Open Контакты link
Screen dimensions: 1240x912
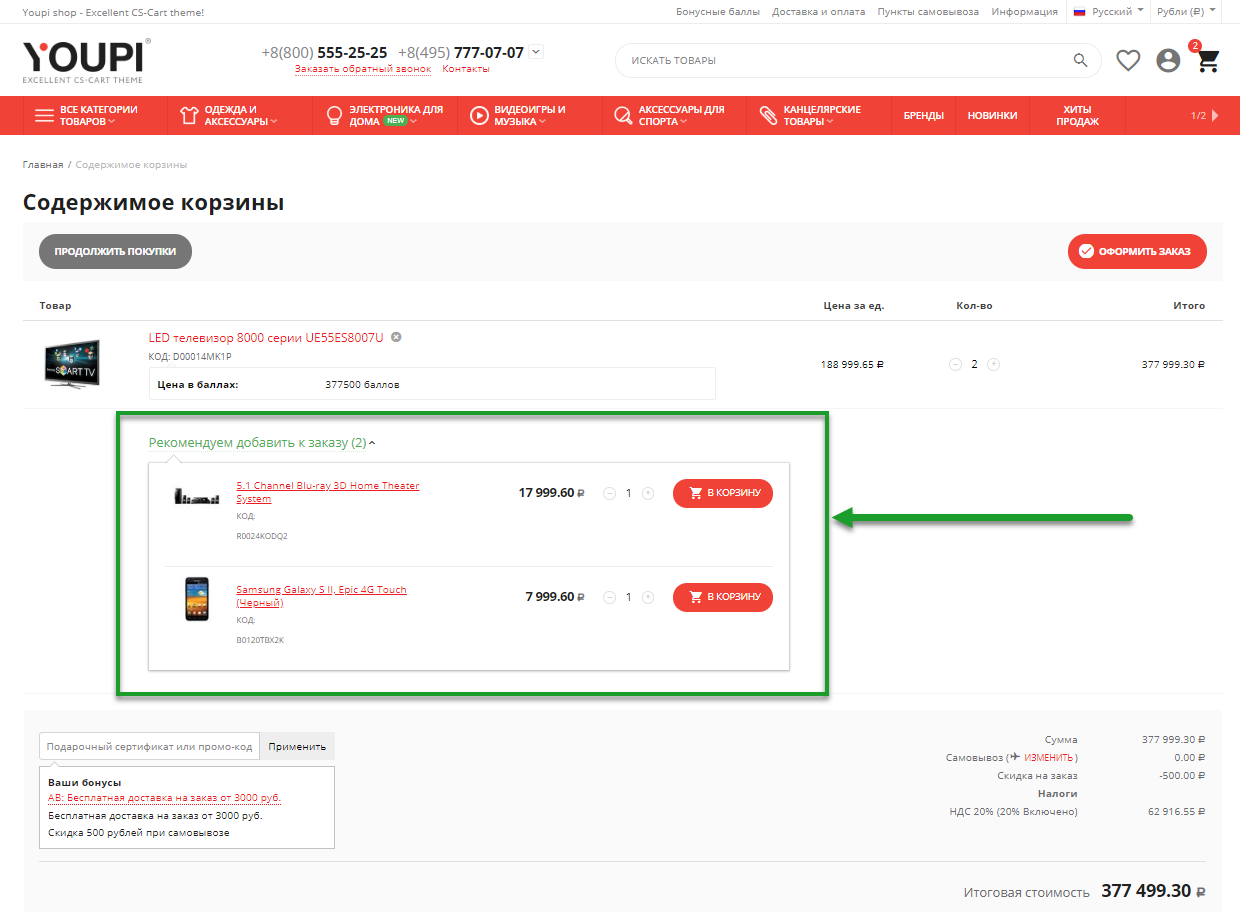[x=466, y=69]
